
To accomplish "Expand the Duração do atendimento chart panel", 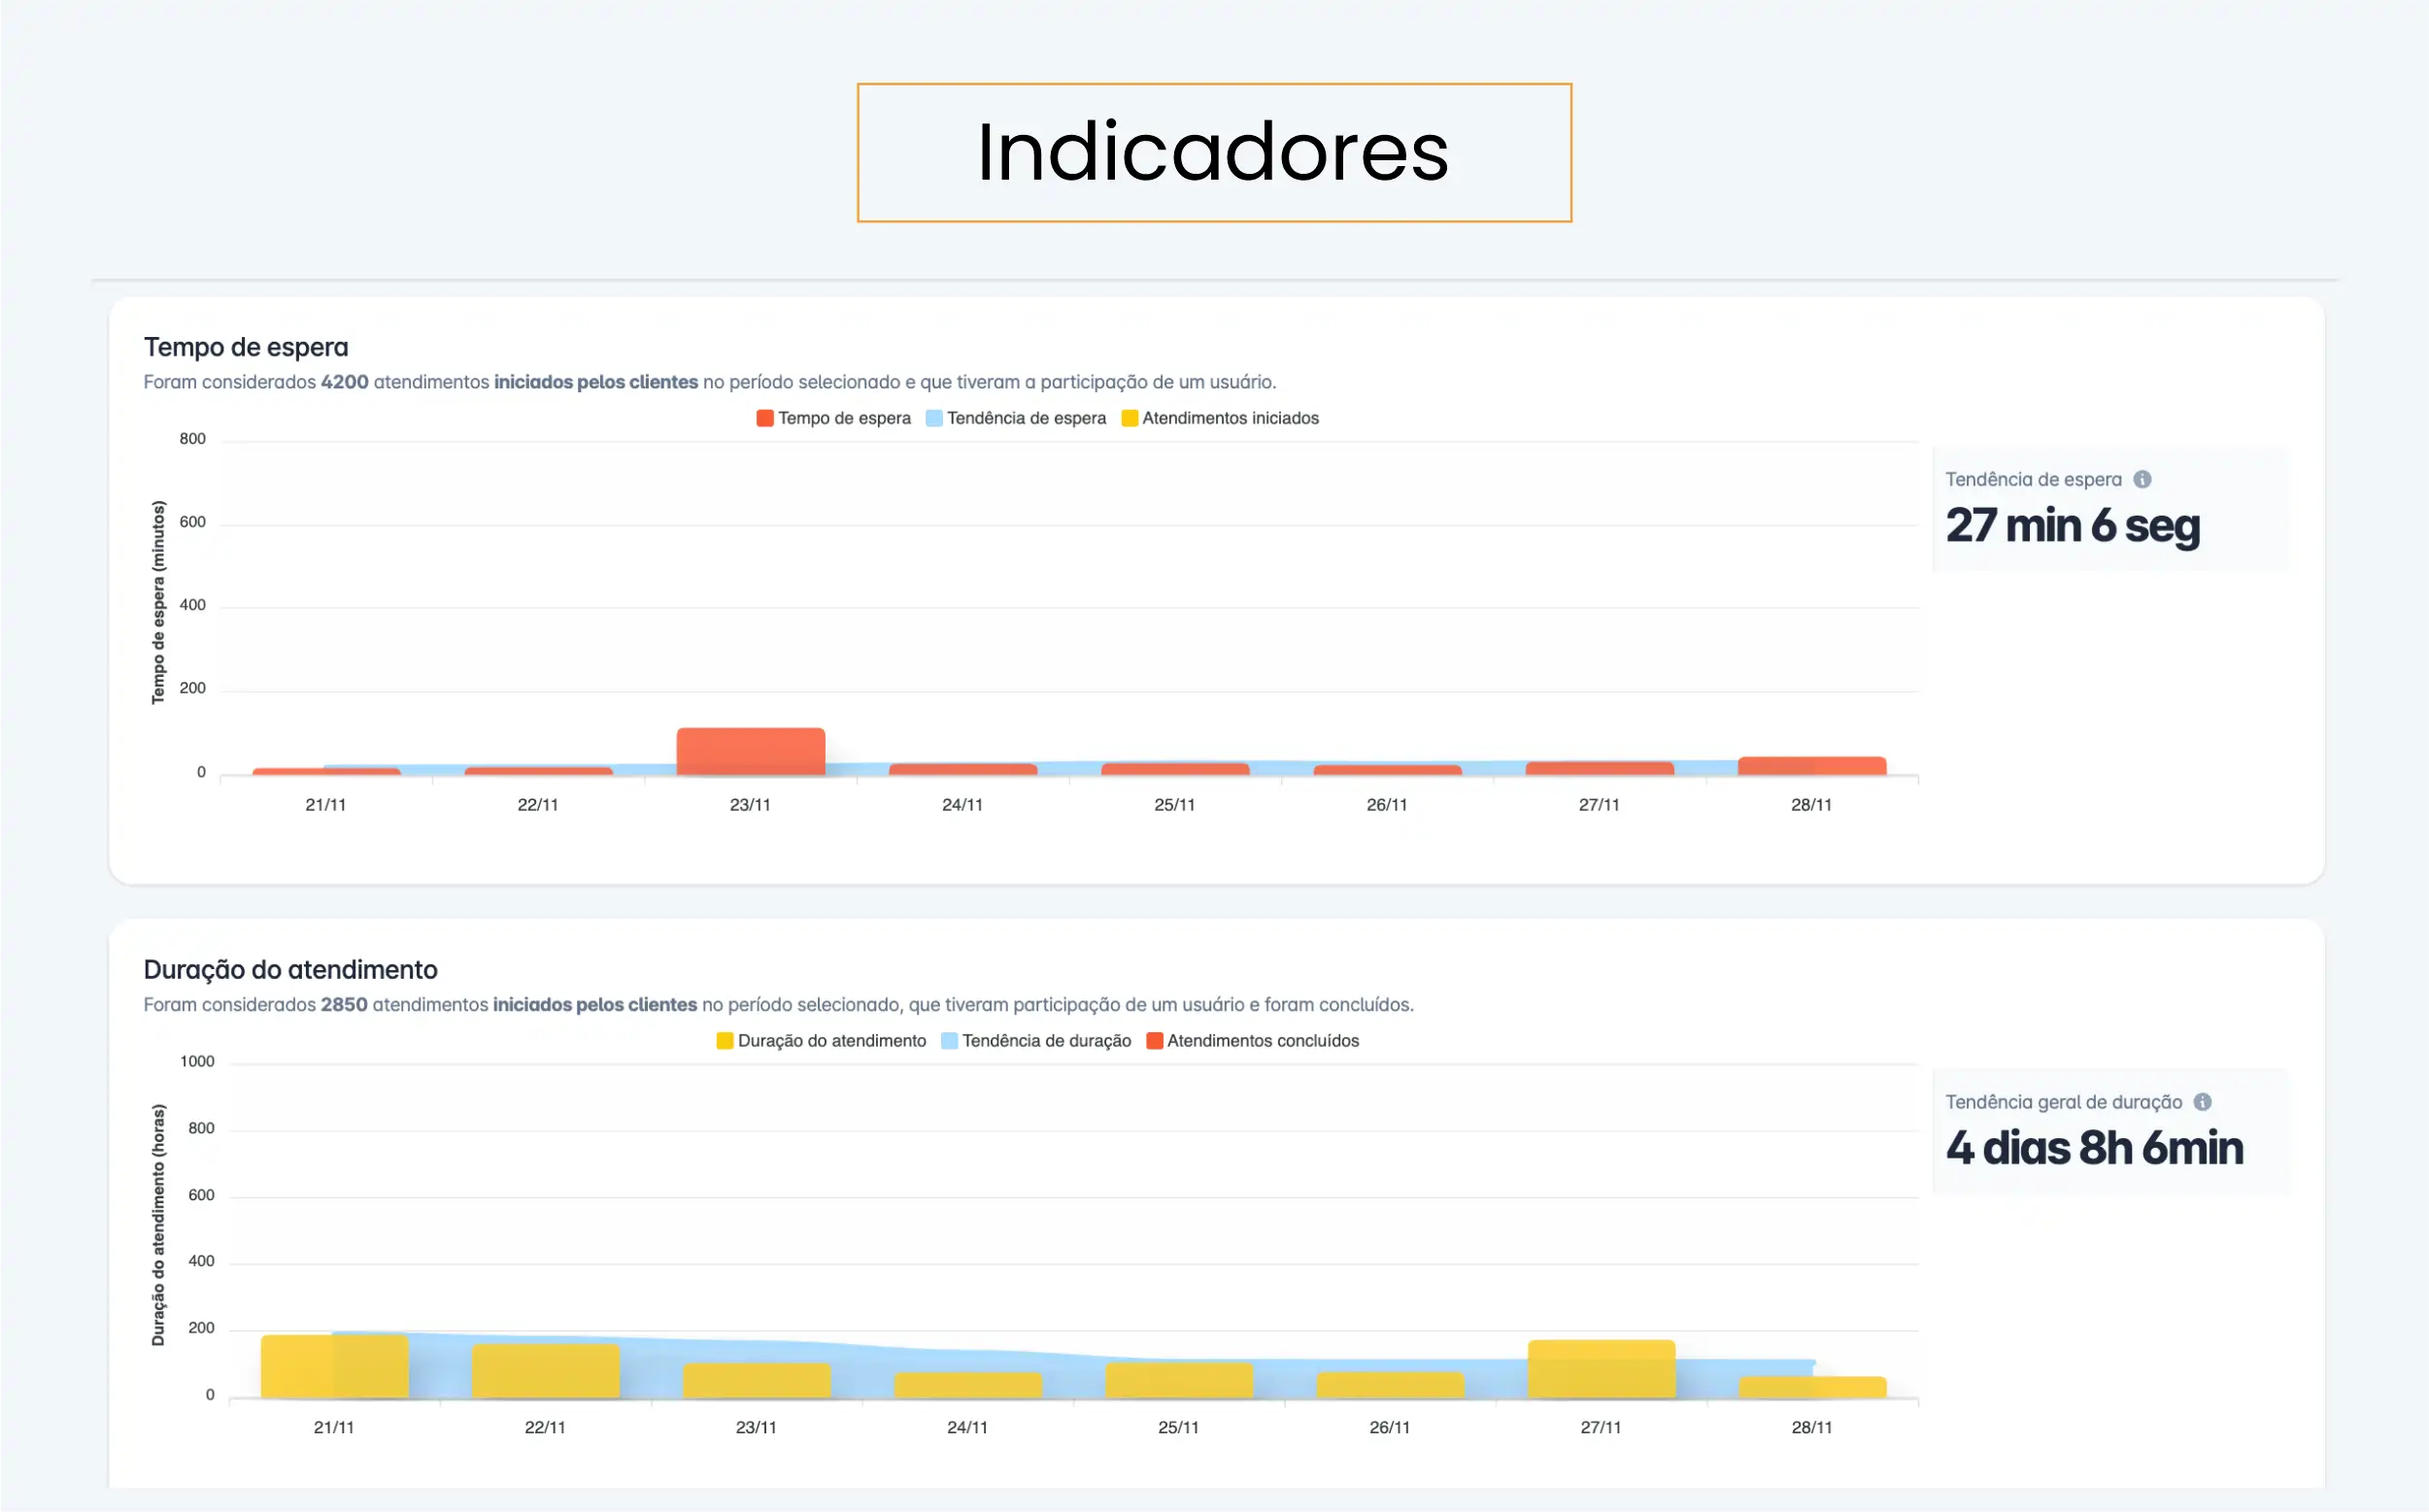I will click(290, 969).
